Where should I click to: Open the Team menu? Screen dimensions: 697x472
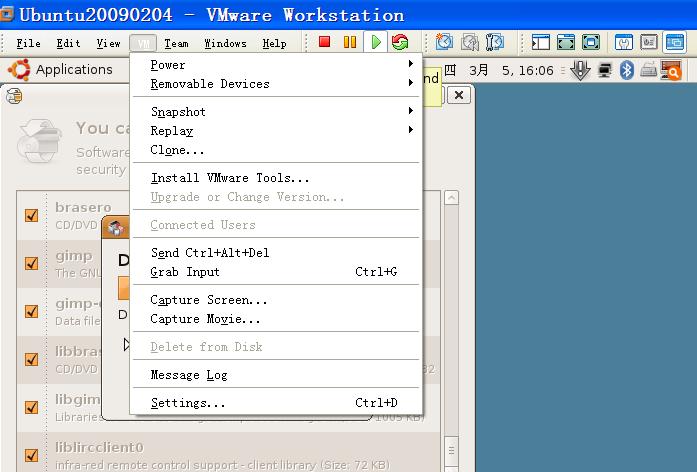(176, 43)
